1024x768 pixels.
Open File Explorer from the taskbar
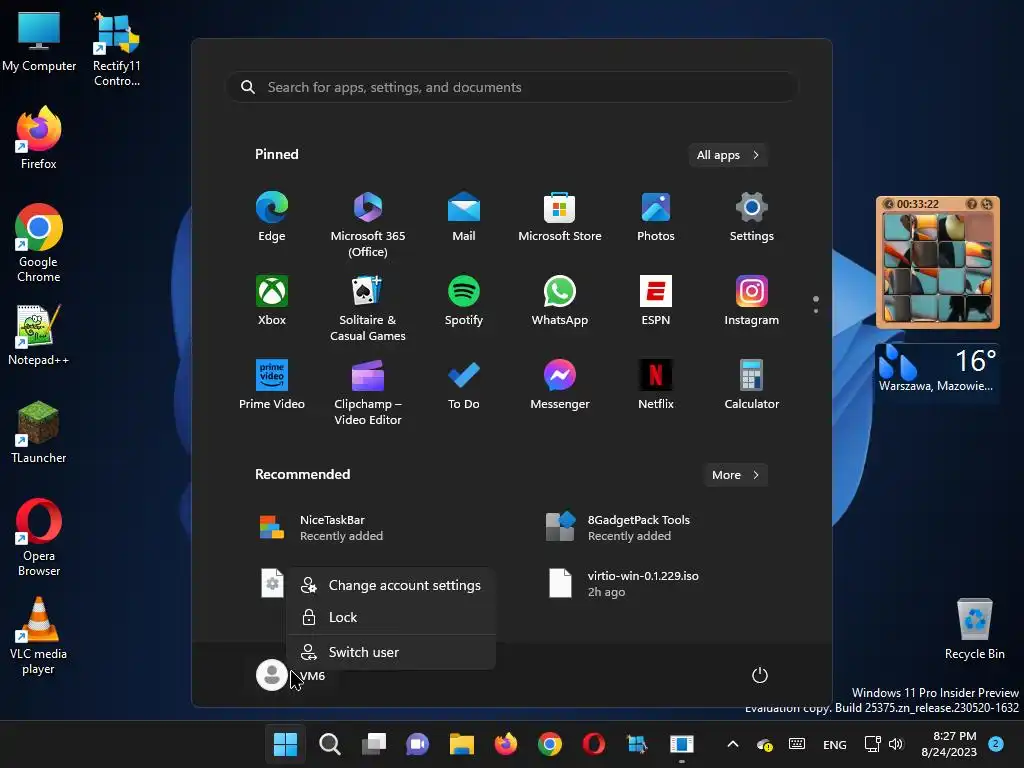pos(462,744)
